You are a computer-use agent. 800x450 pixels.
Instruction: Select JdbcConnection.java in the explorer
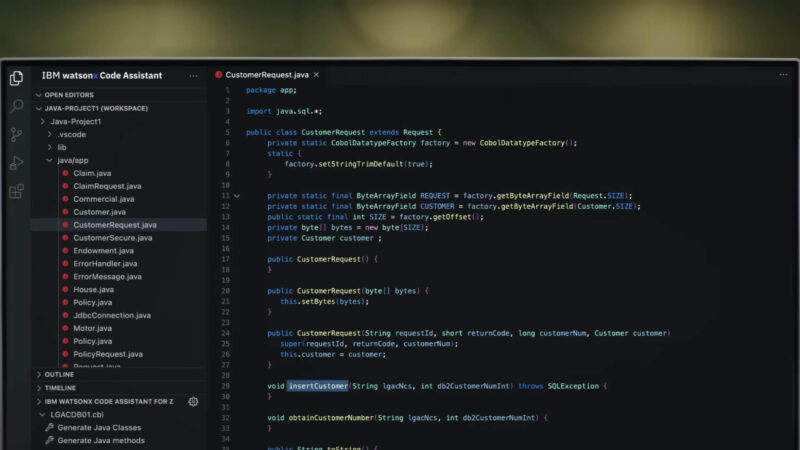tap(111, 315)
